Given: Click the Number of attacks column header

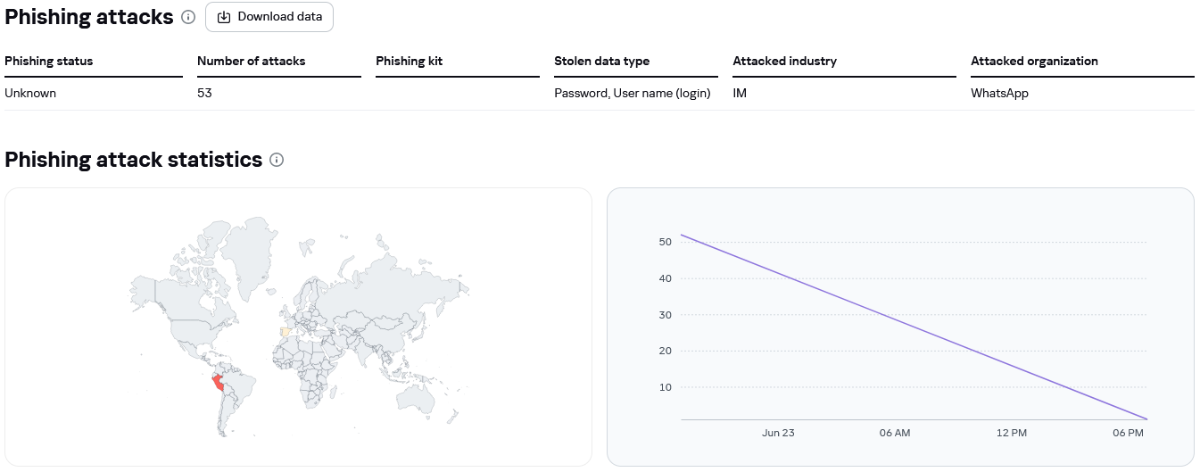Looking at the screenshot, I should 251,61.
